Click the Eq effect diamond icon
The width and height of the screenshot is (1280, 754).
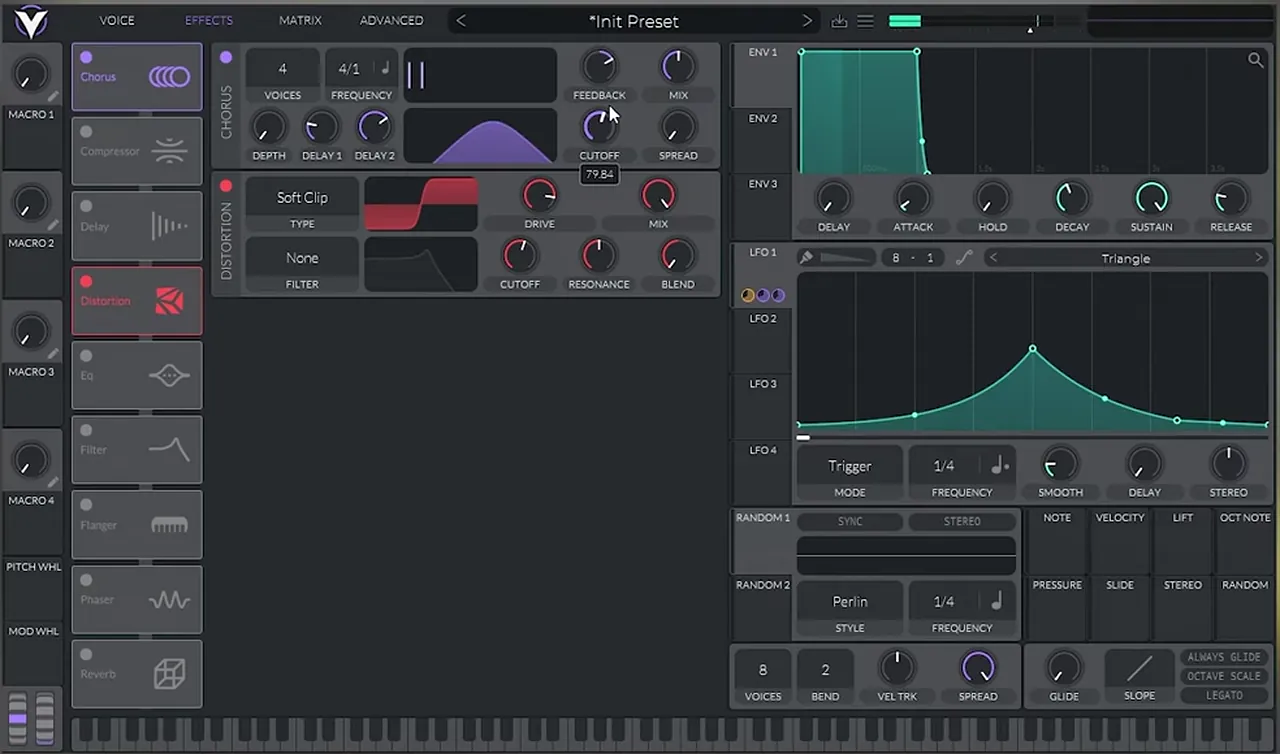[169, 376]
